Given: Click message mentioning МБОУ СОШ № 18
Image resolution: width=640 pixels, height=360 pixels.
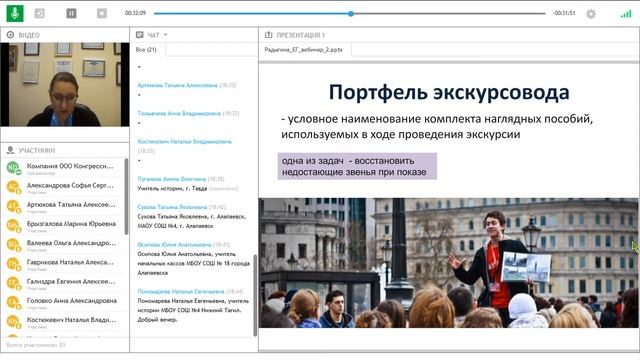Looking at the screenshot, I should pyautogui.click(x=193, y=263).
